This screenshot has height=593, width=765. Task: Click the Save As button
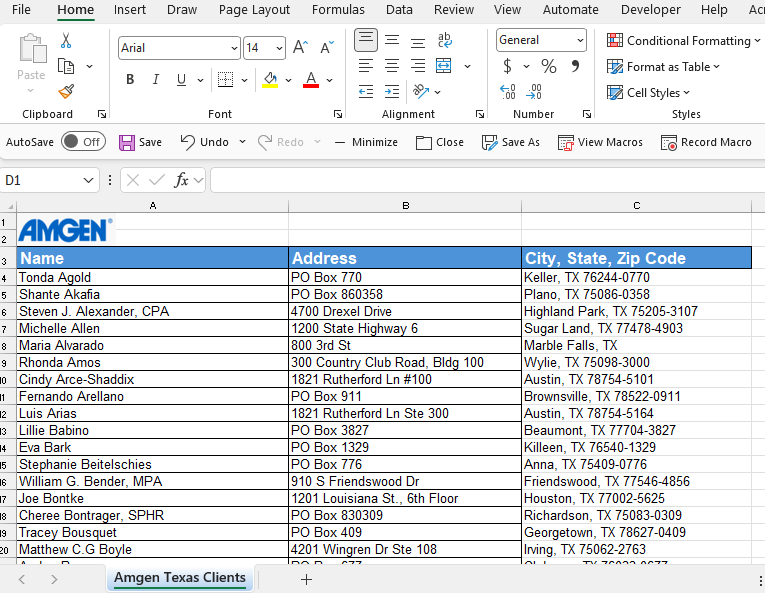tap(510, 142)
